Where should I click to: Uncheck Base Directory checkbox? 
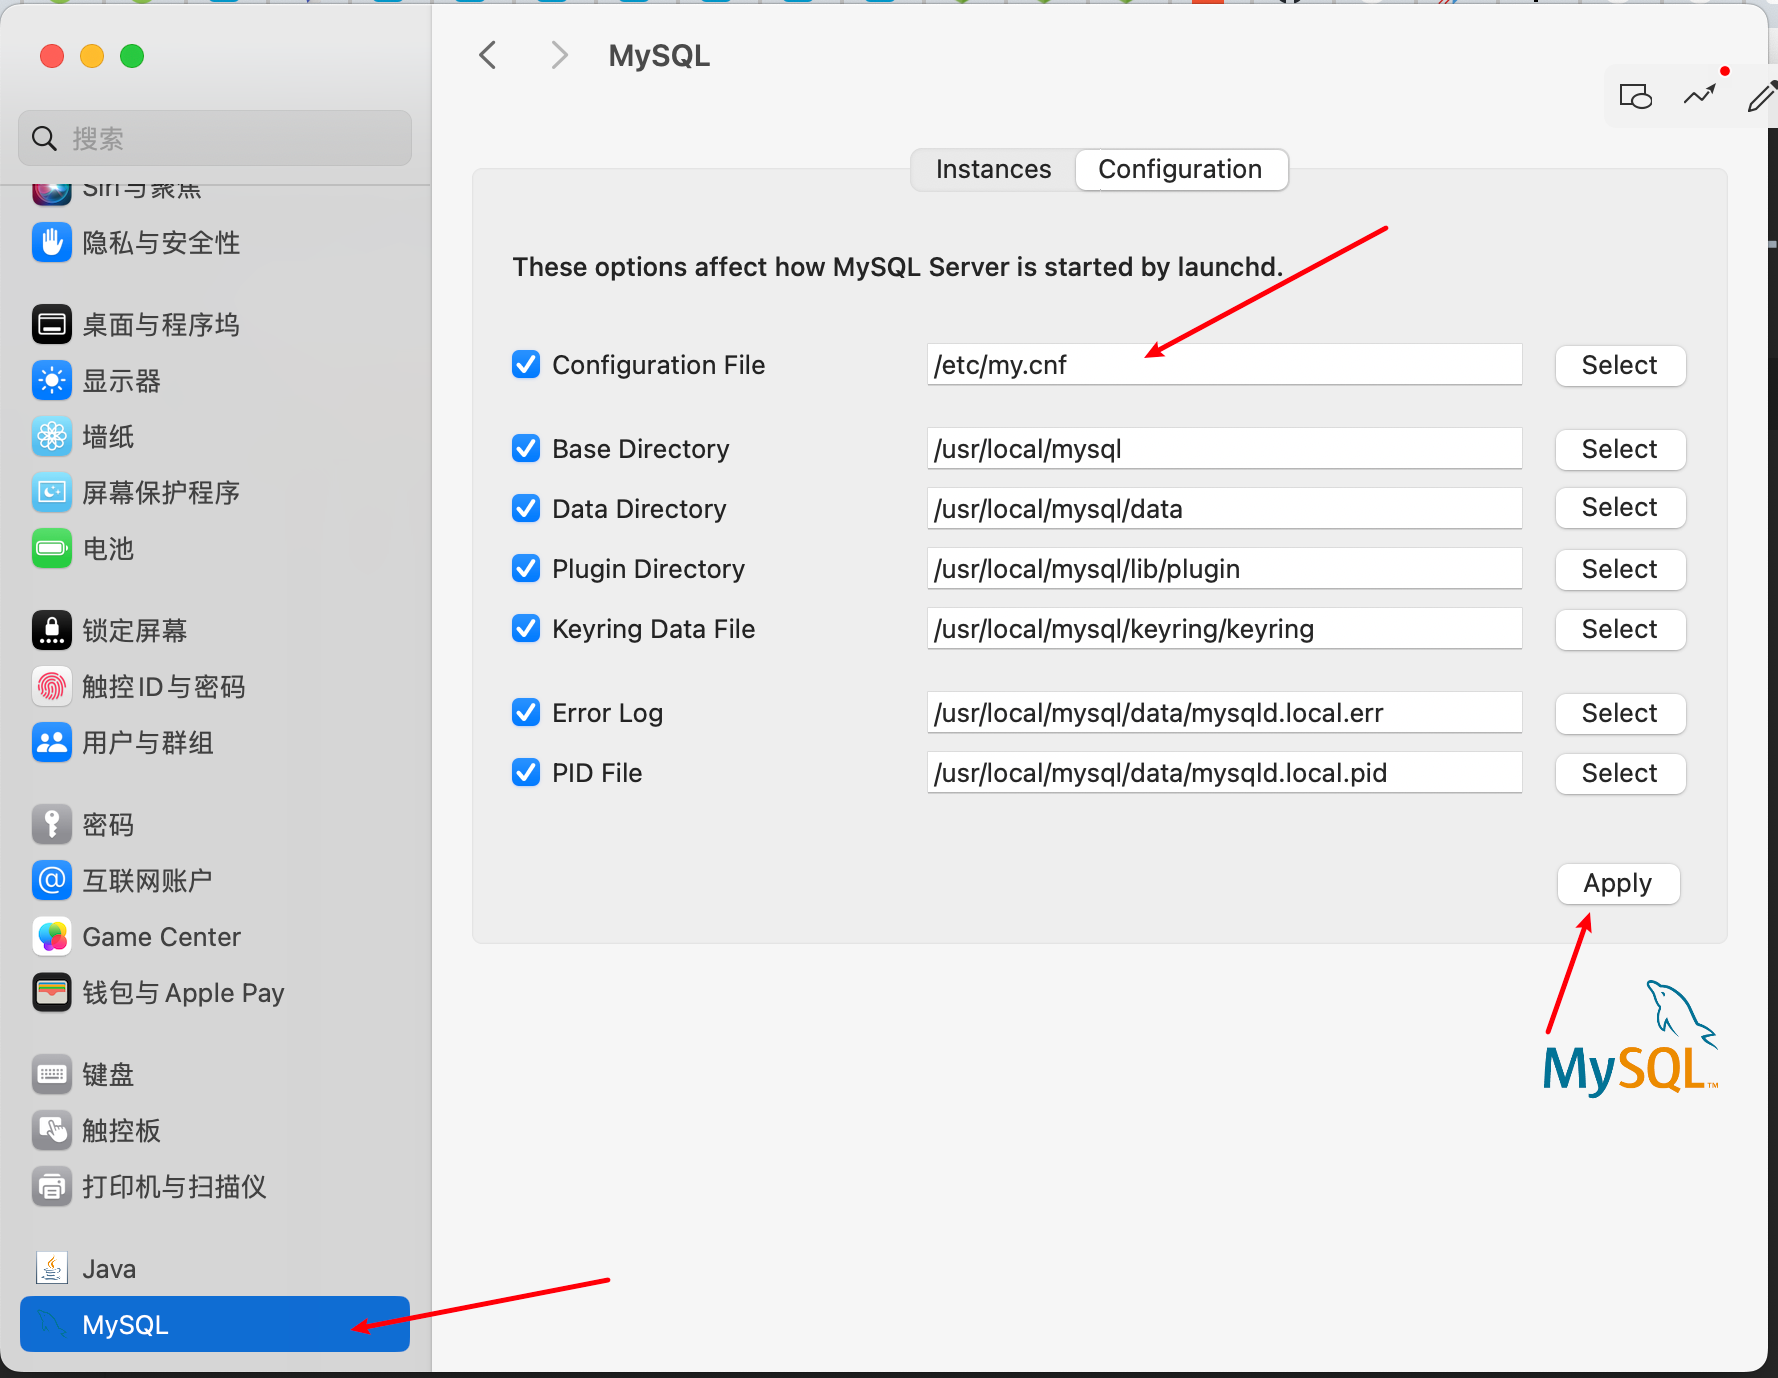526,448
